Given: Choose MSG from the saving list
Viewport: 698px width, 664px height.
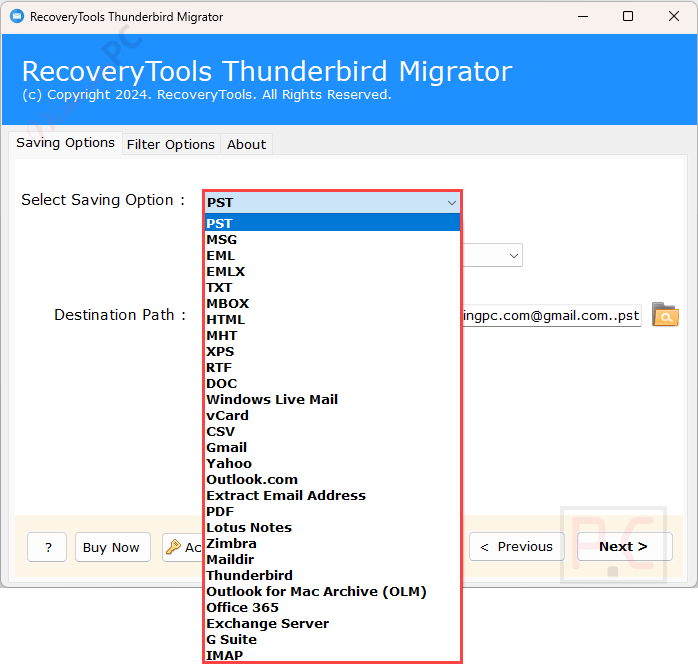Looking at the screenshot, I should [222, 240].
